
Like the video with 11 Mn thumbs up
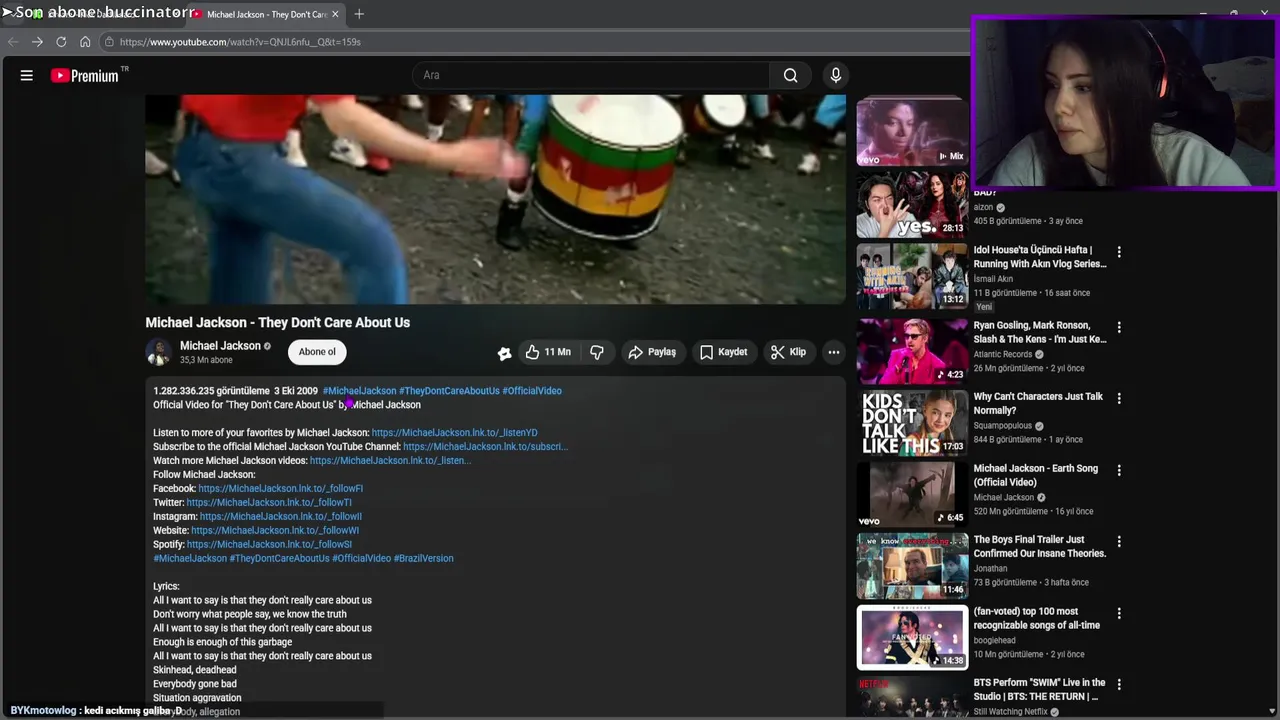click(547, 352)
